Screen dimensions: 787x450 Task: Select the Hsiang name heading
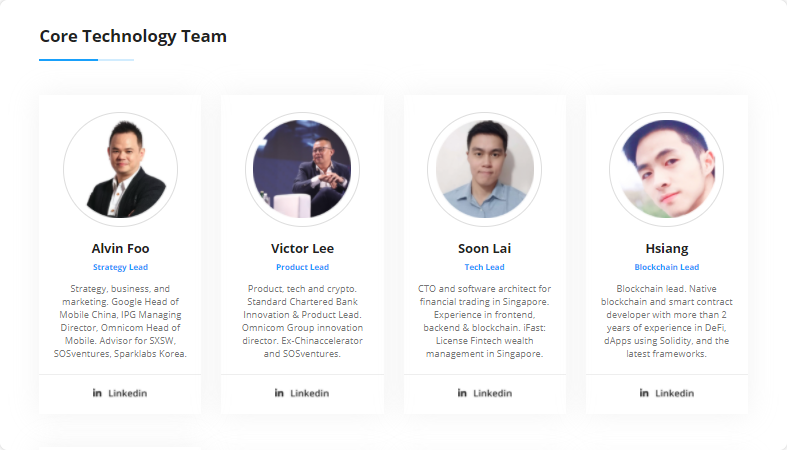pos(667,249)
